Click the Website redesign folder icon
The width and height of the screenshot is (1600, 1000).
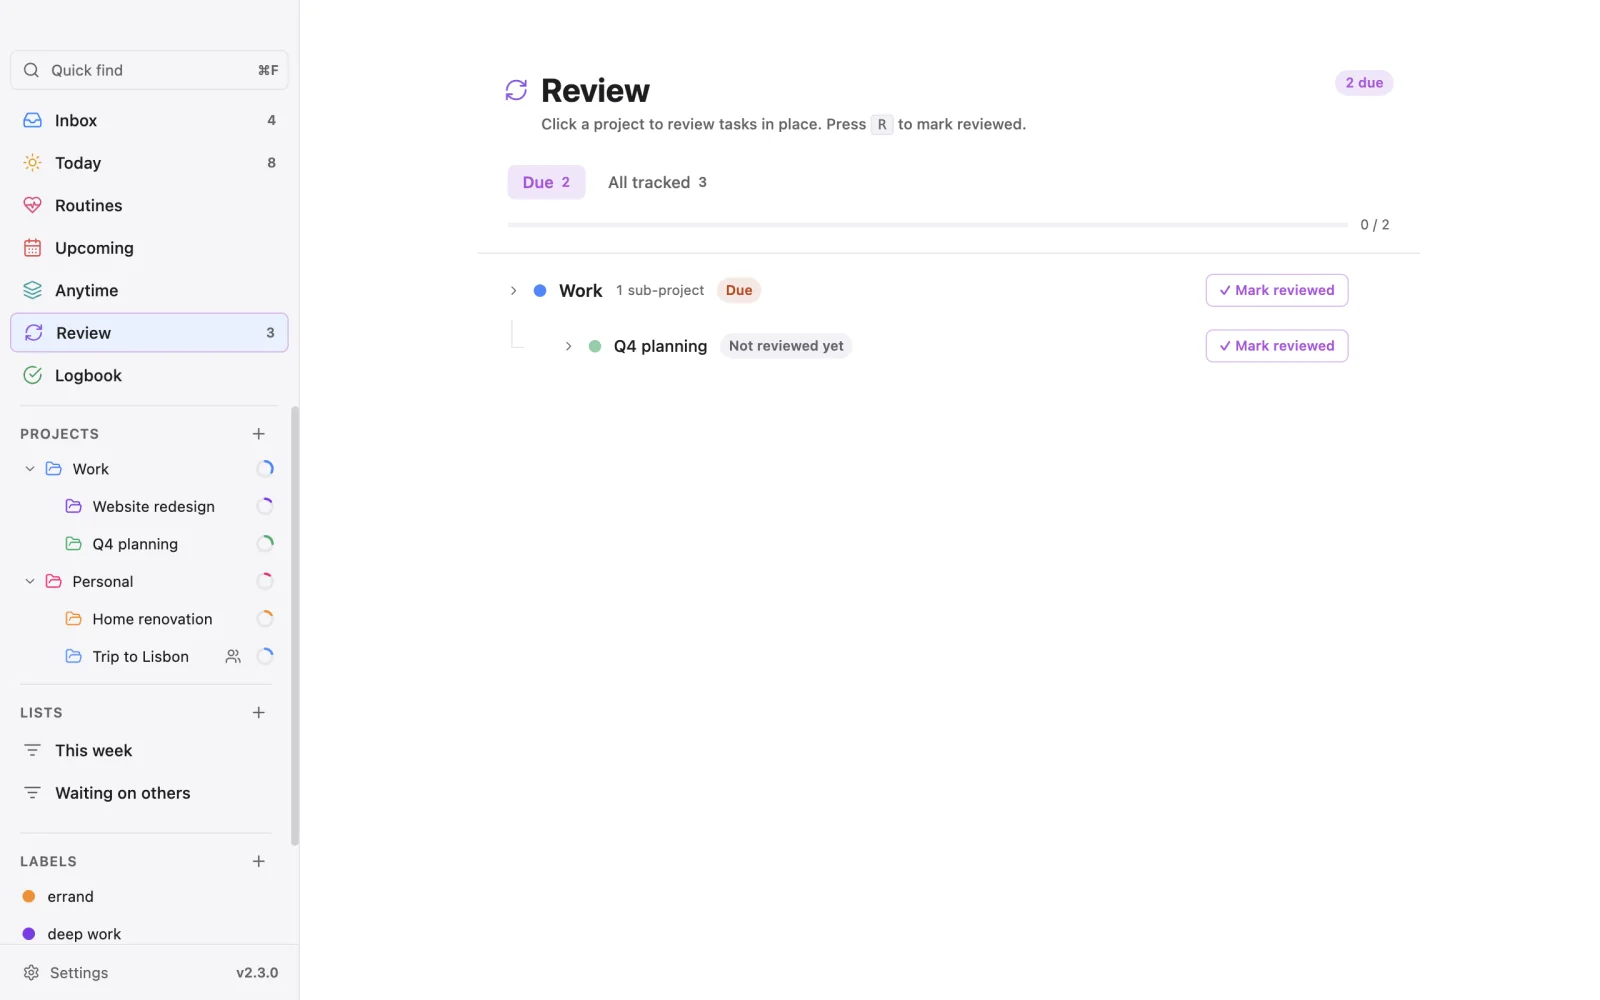click(74, 507)
